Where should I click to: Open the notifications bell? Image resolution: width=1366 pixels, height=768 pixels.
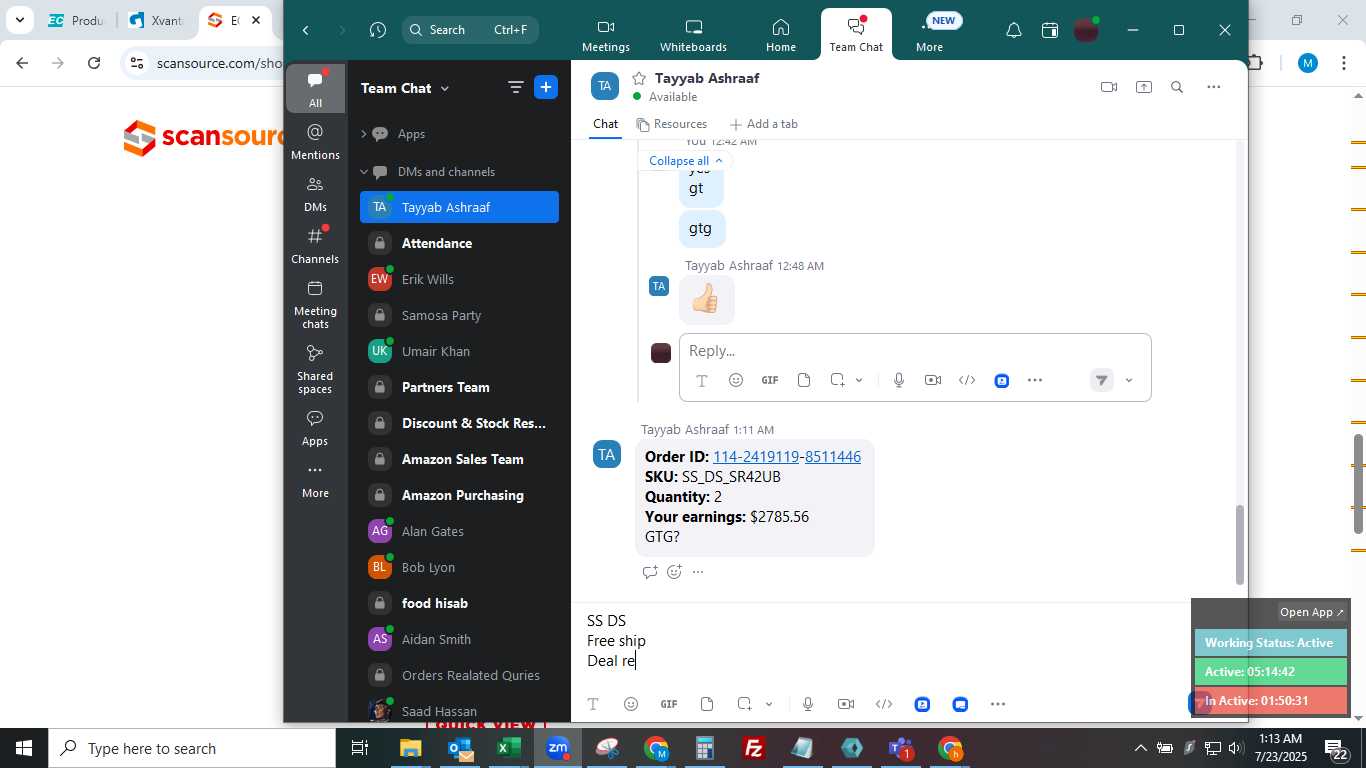tap(1013, 30)
